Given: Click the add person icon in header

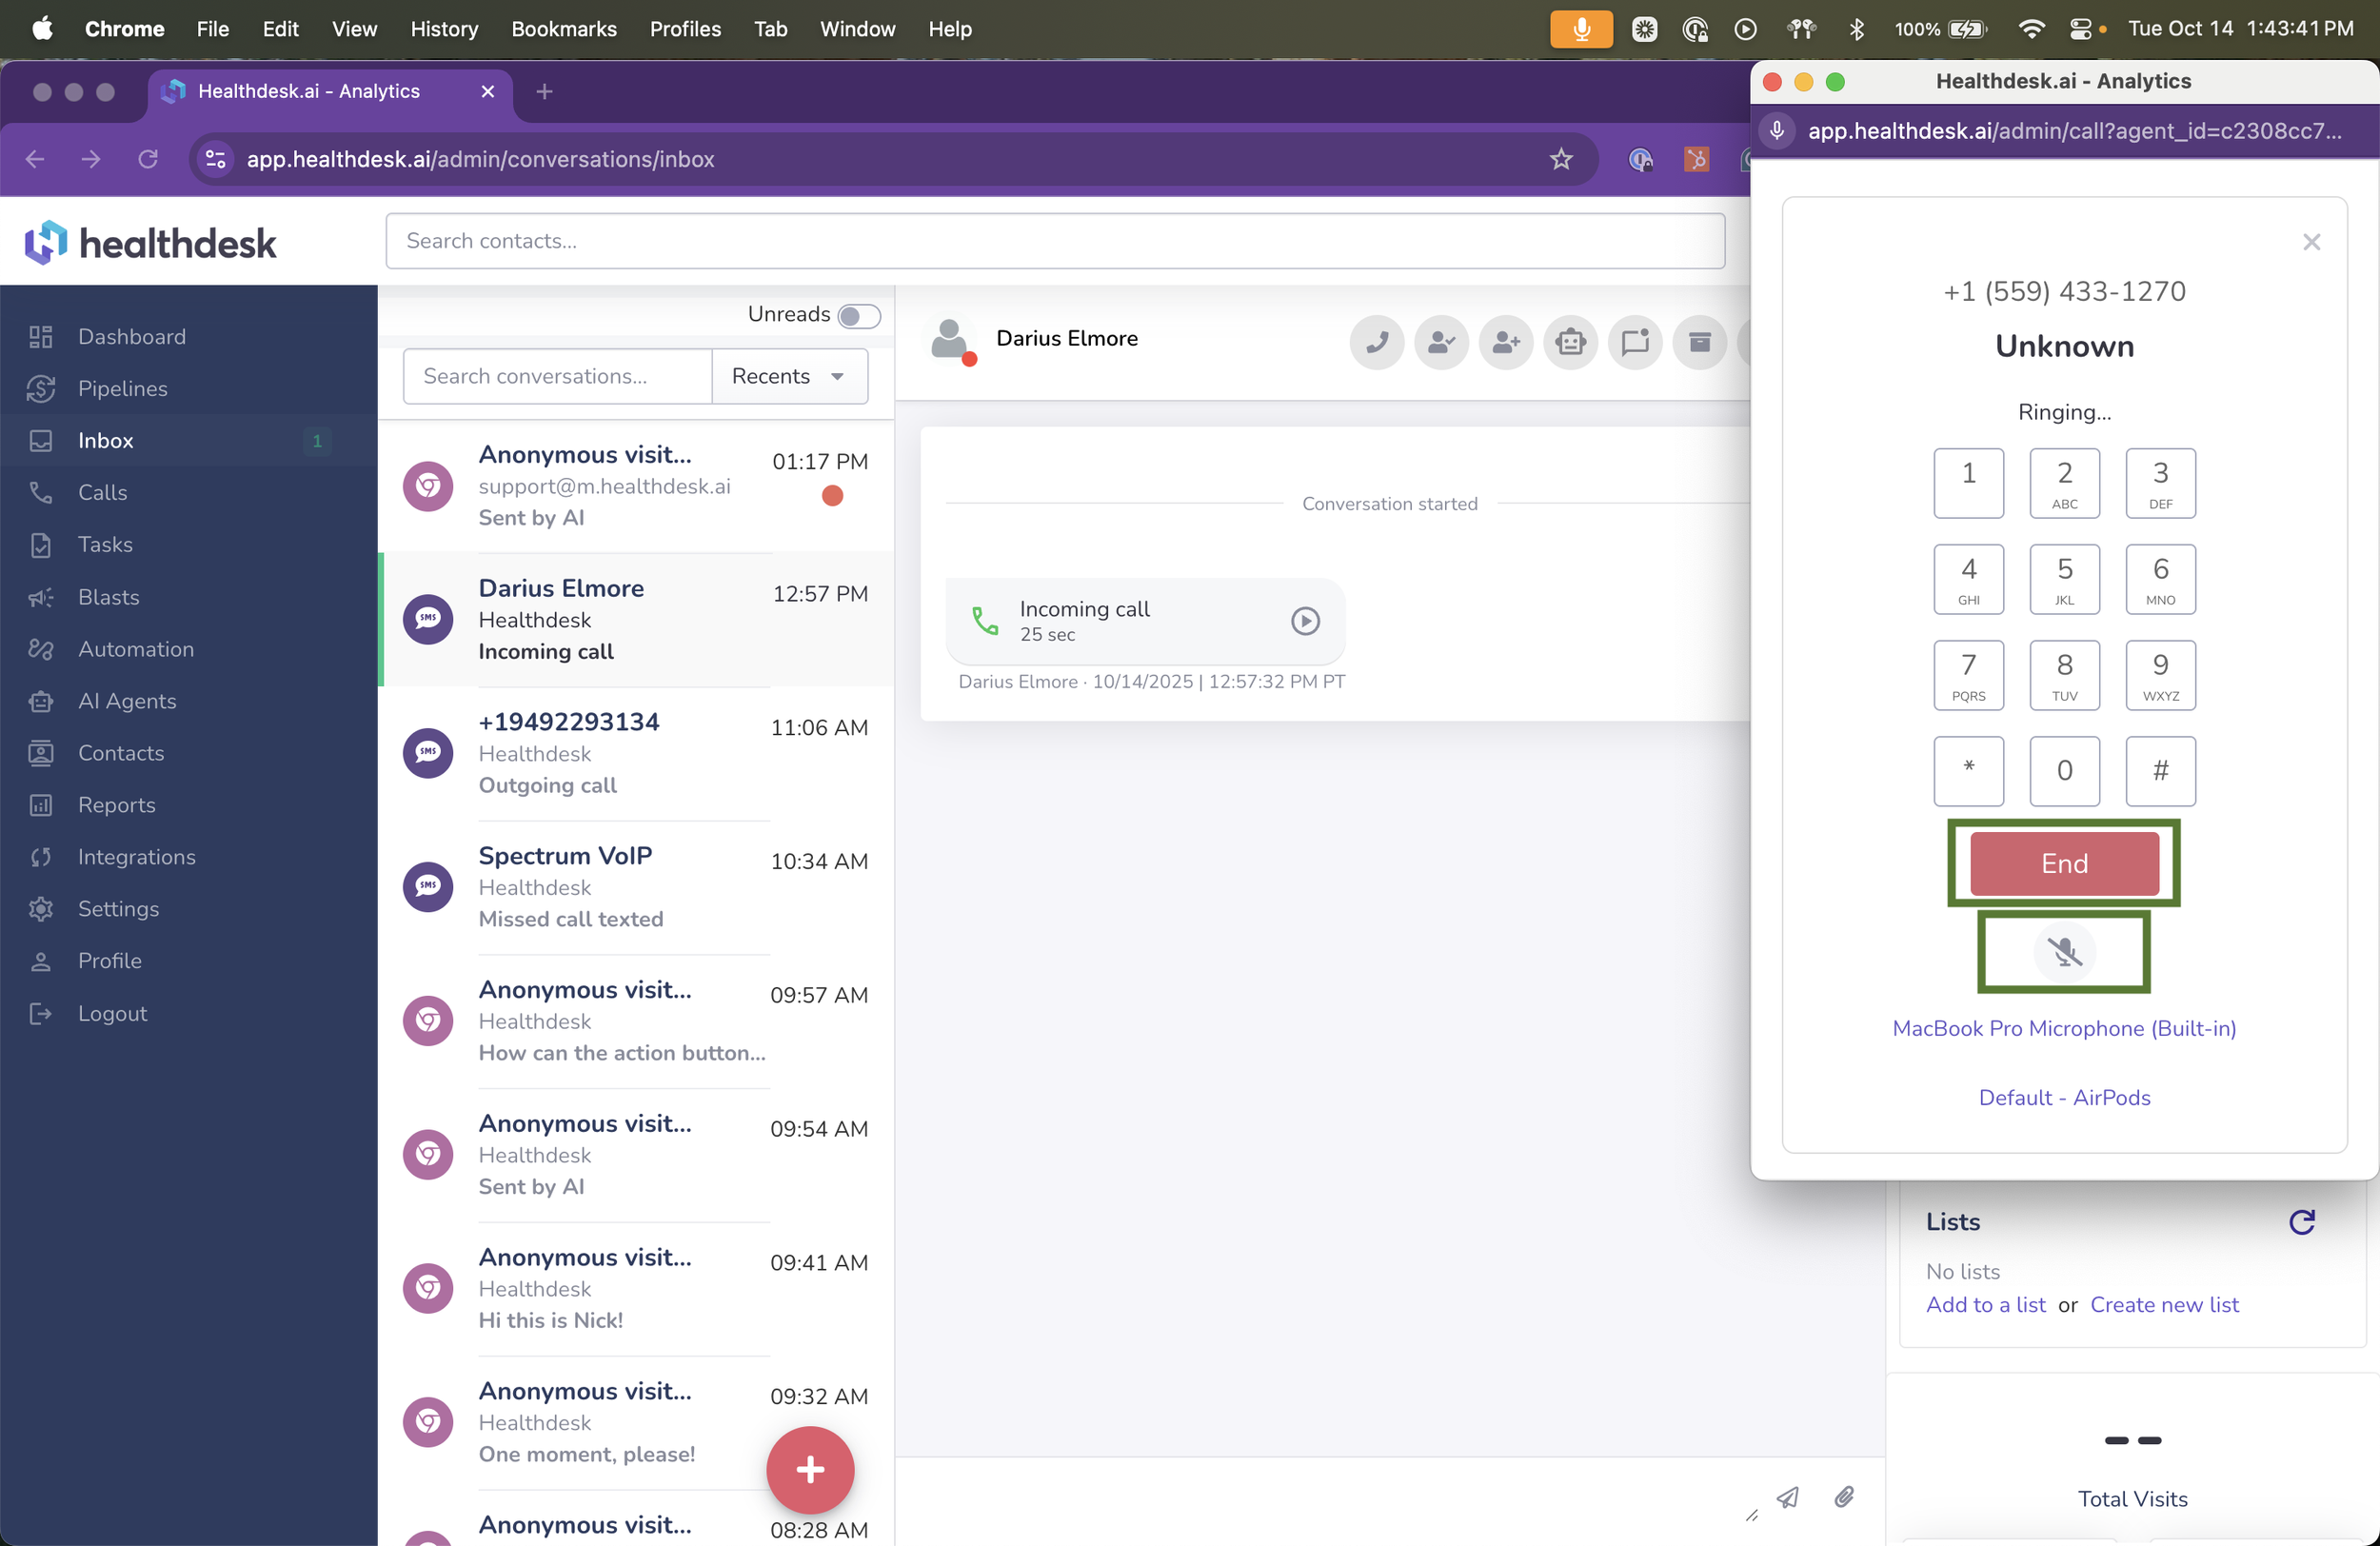Looking at the screenshot, I should [x=1505, y=343].
